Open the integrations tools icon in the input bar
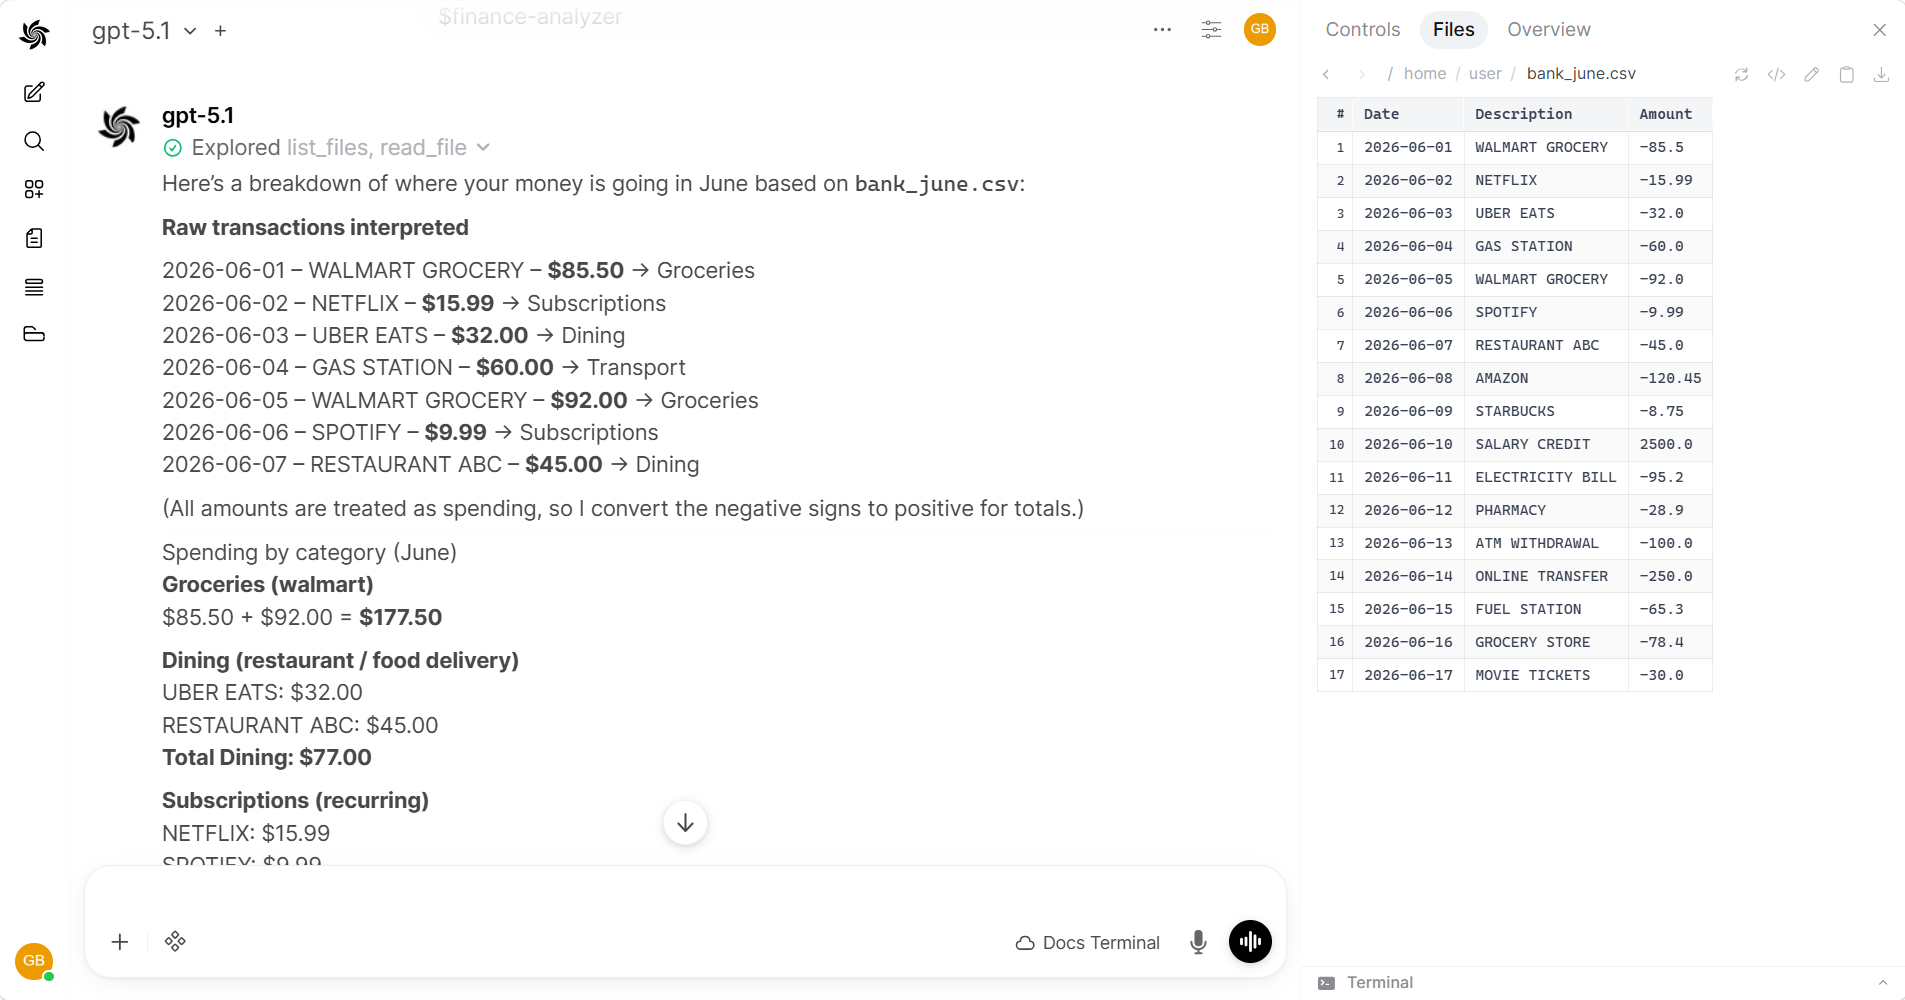 click(175, 941)
